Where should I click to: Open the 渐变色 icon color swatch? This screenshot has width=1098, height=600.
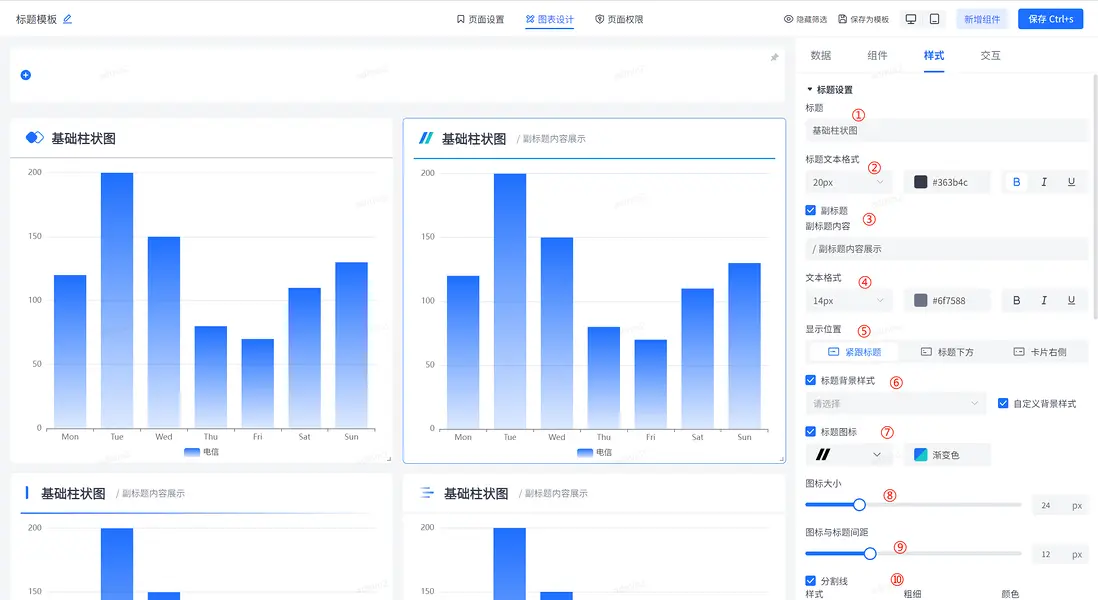coord(920,455)
